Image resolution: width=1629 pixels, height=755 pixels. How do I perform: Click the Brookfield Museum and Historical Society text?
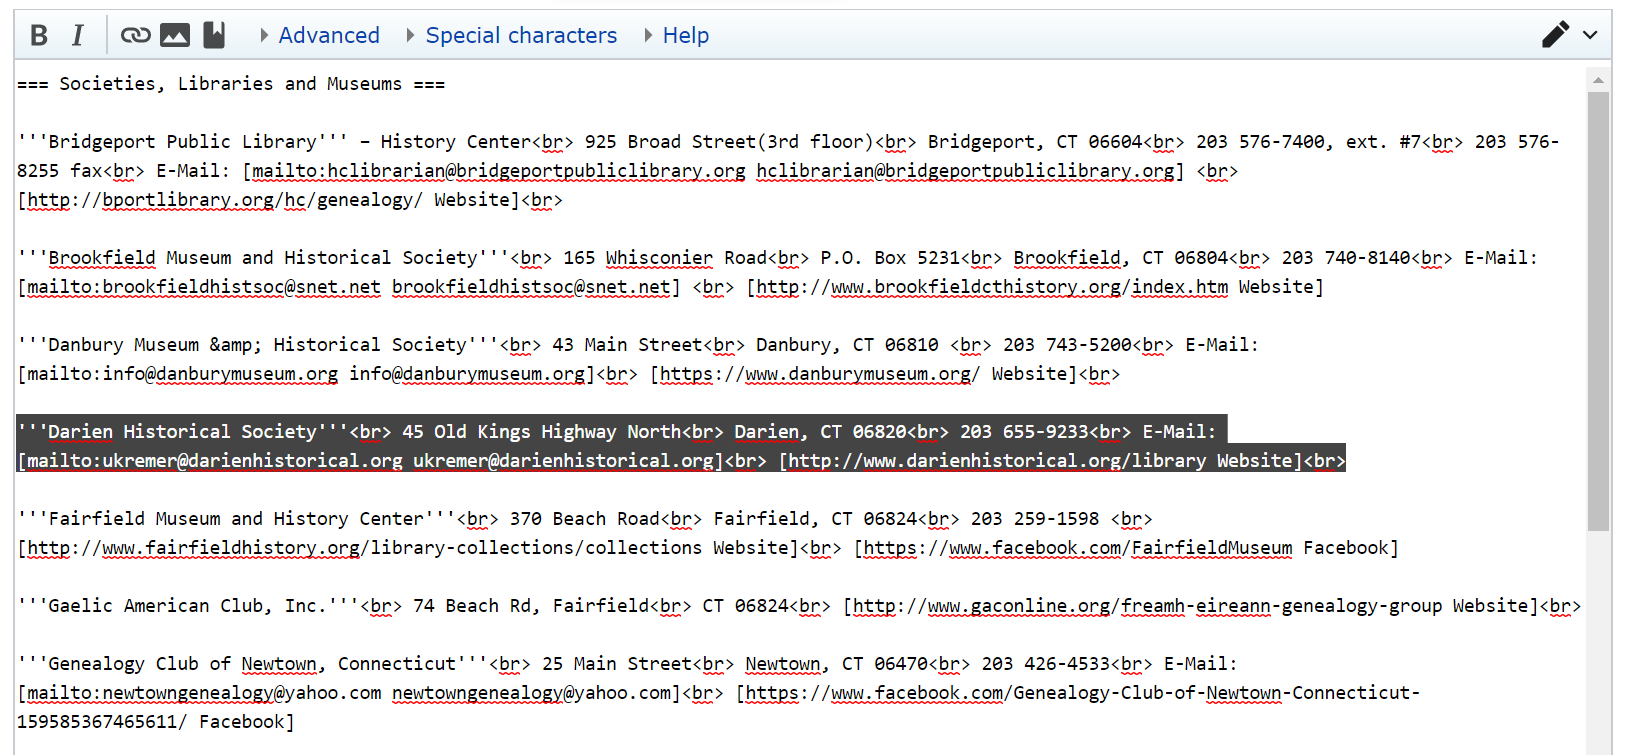click(263, 258)
